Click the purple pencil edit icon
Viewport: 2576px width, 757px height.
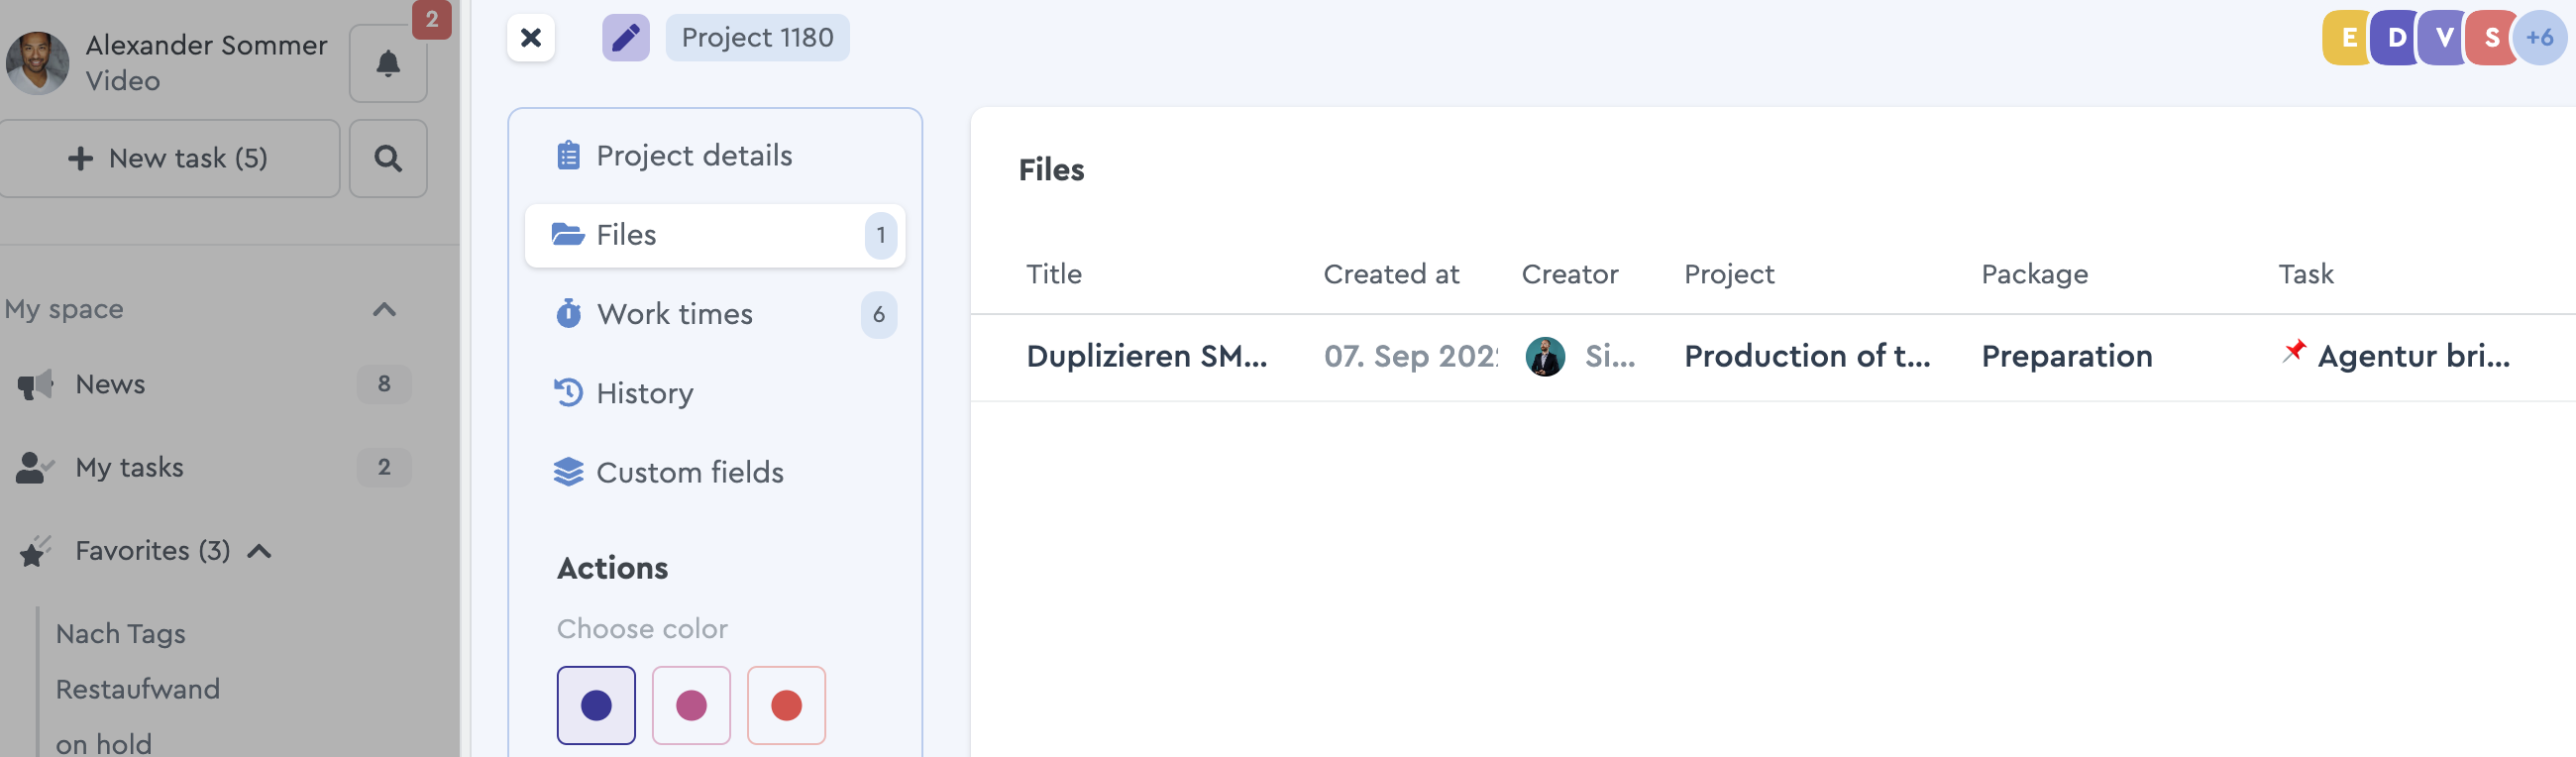pyautogui.click(x=625, y=38)
